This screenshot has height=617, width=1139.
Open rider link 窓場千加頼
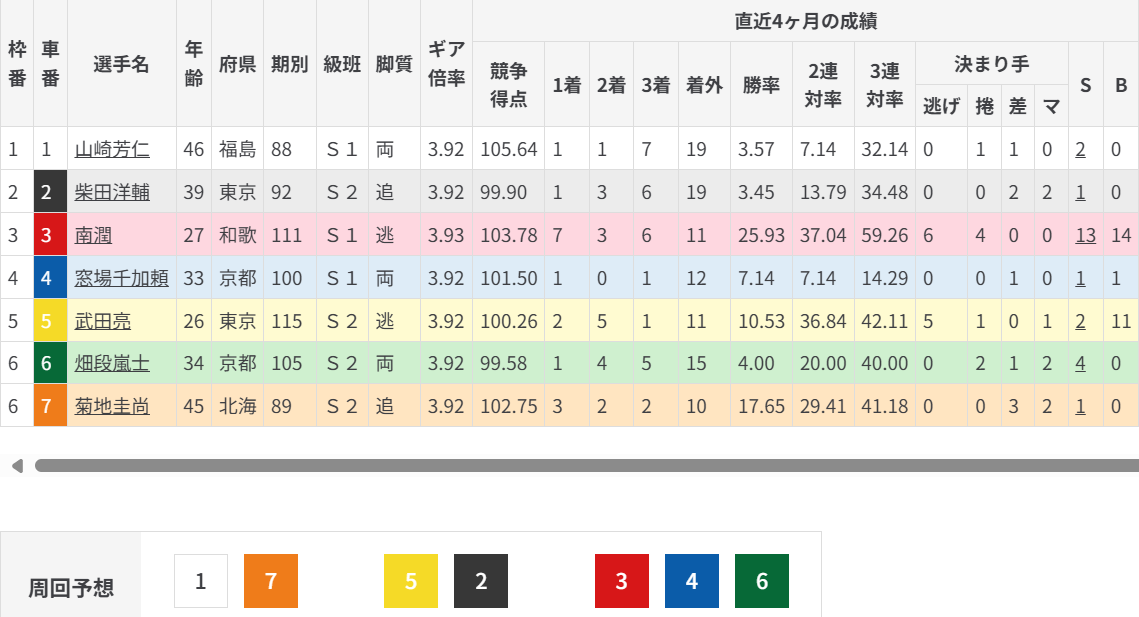(121, 278)
